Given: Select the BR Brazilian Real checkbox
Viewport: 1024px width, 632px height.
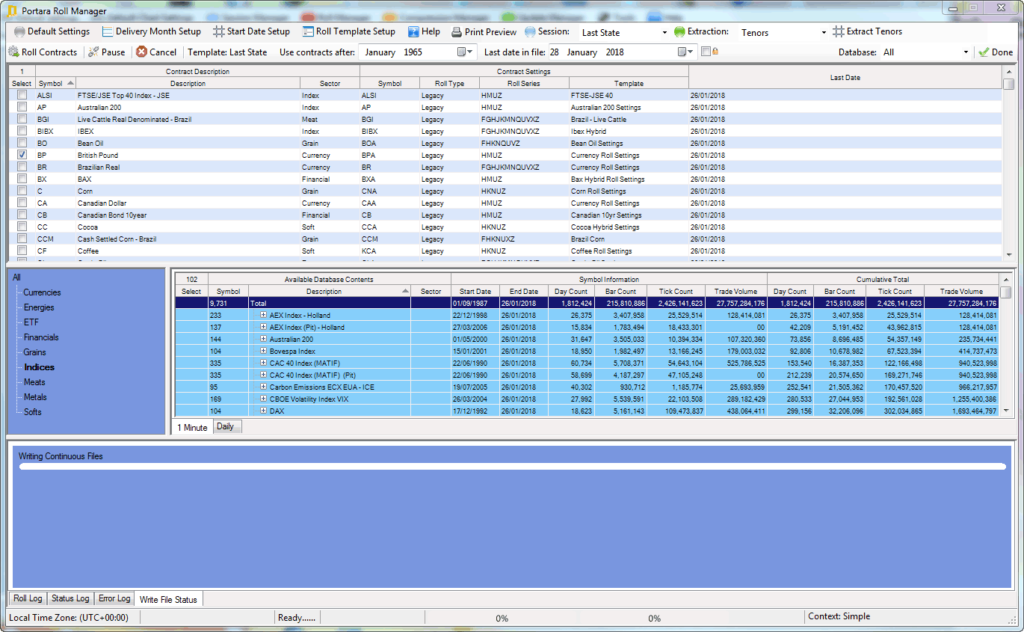Looking at the screenshot, I should [22, 167].
